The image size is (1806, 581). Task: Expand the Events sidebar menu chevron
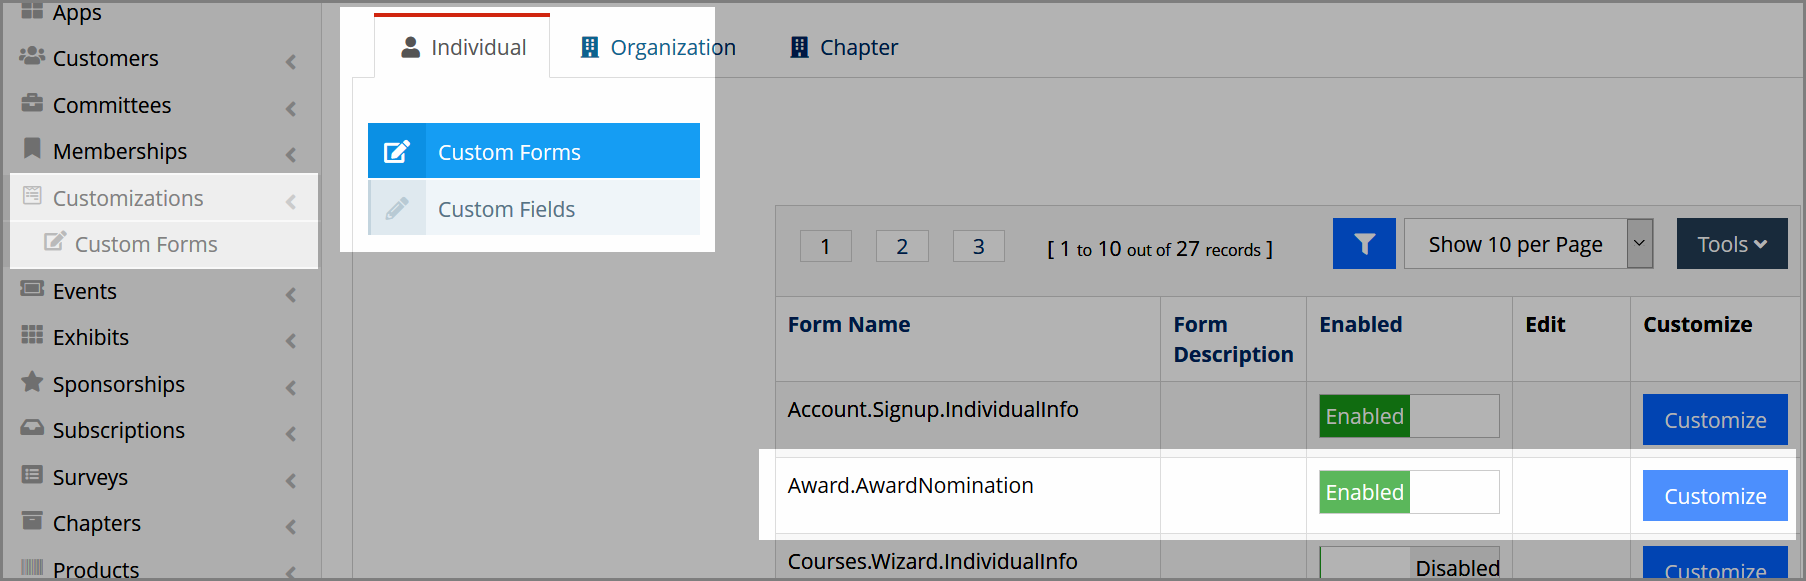tap(291, 294)
